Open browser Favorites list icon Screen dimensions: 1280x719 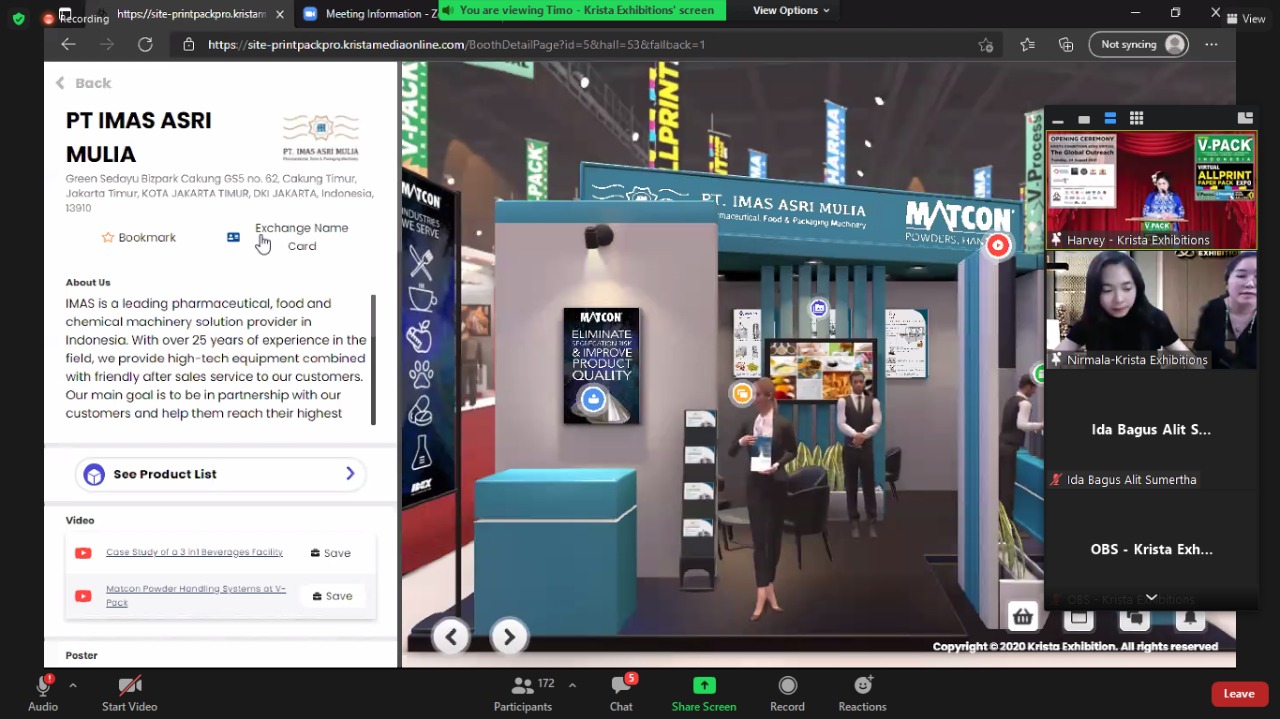pyautogui.click(x=1027, y=44)
